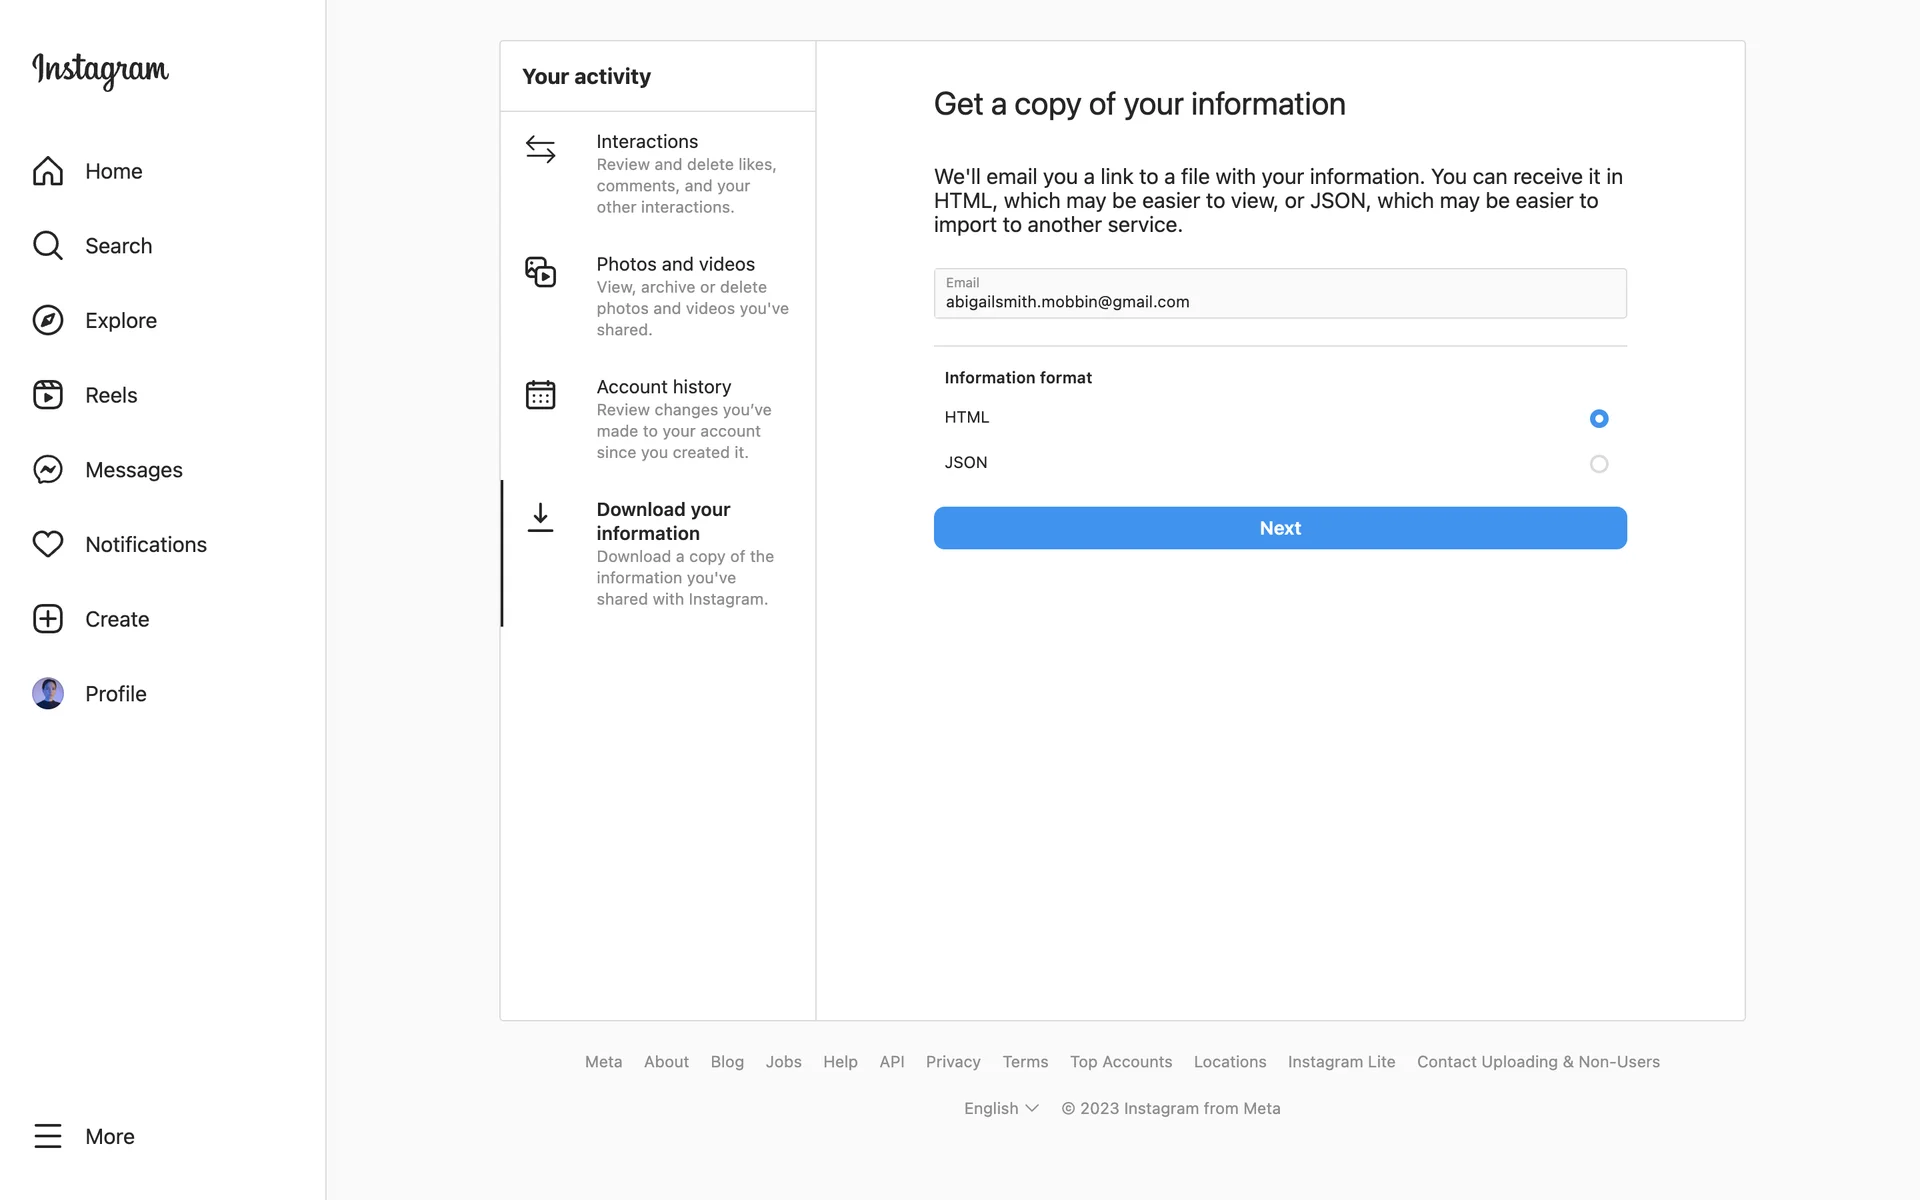
Task: Open the Privacy footer link
Action: point(952,1062)
